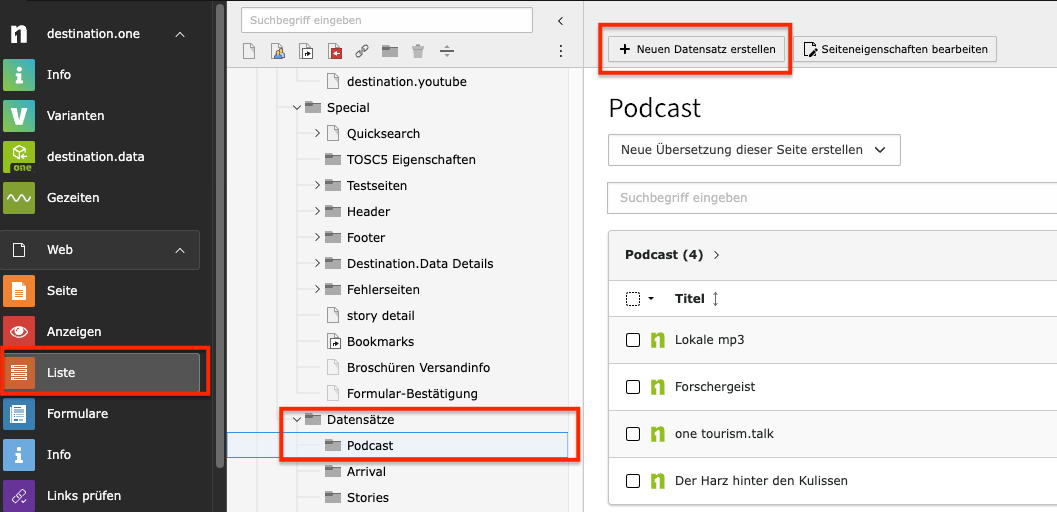Click Neuen Datensatz erstellen button
Screen dimensions: 1057x512
point(697,49)
